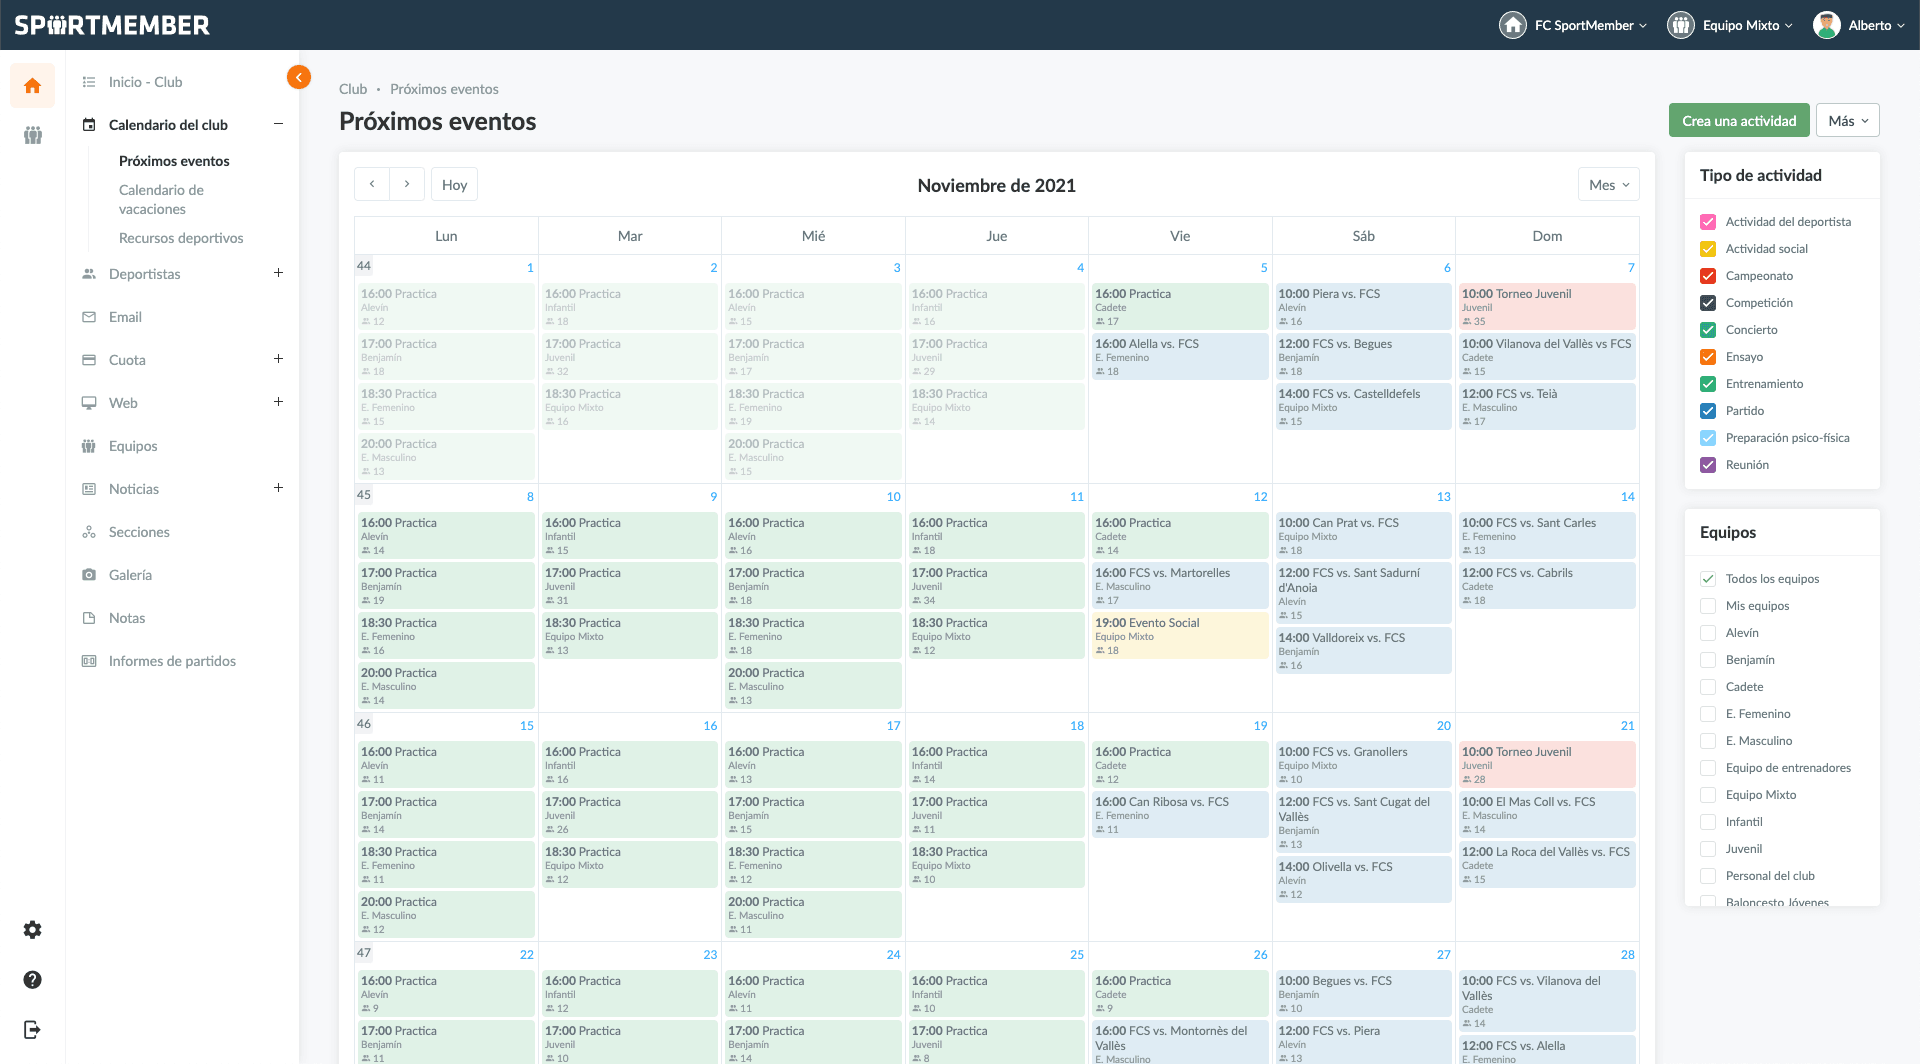Open the Mes view dropdown

coord(1608,185)
